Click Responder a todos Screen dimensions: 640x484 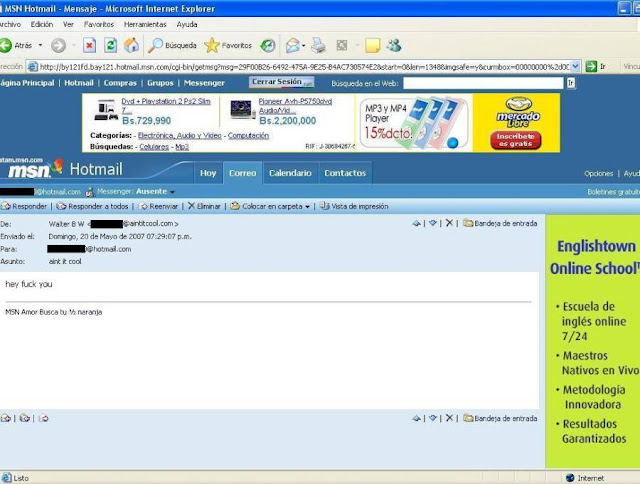(92, 206)
